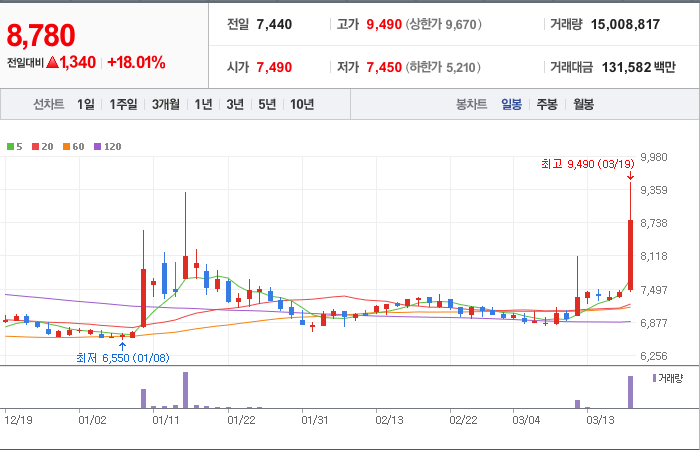Image resolution: width=700 pixels, height=450 pixels.
Task: Click the 8,738 price axis label
Action: (x=654, y=223)
